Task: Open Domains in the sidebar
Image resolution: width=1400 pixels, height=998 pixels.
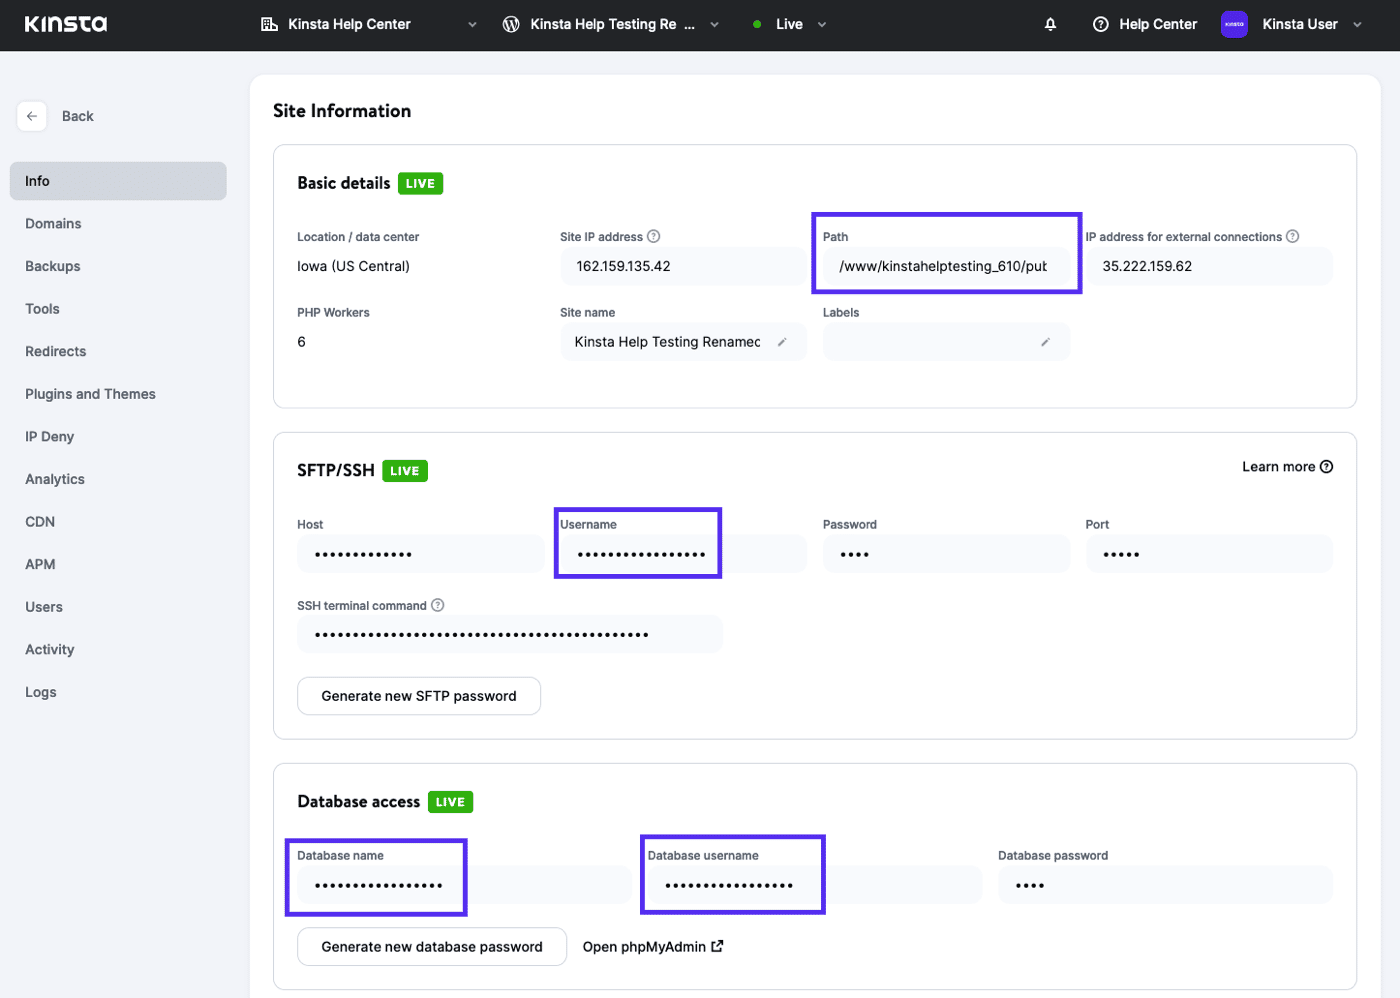Action: tap(53, 224)
